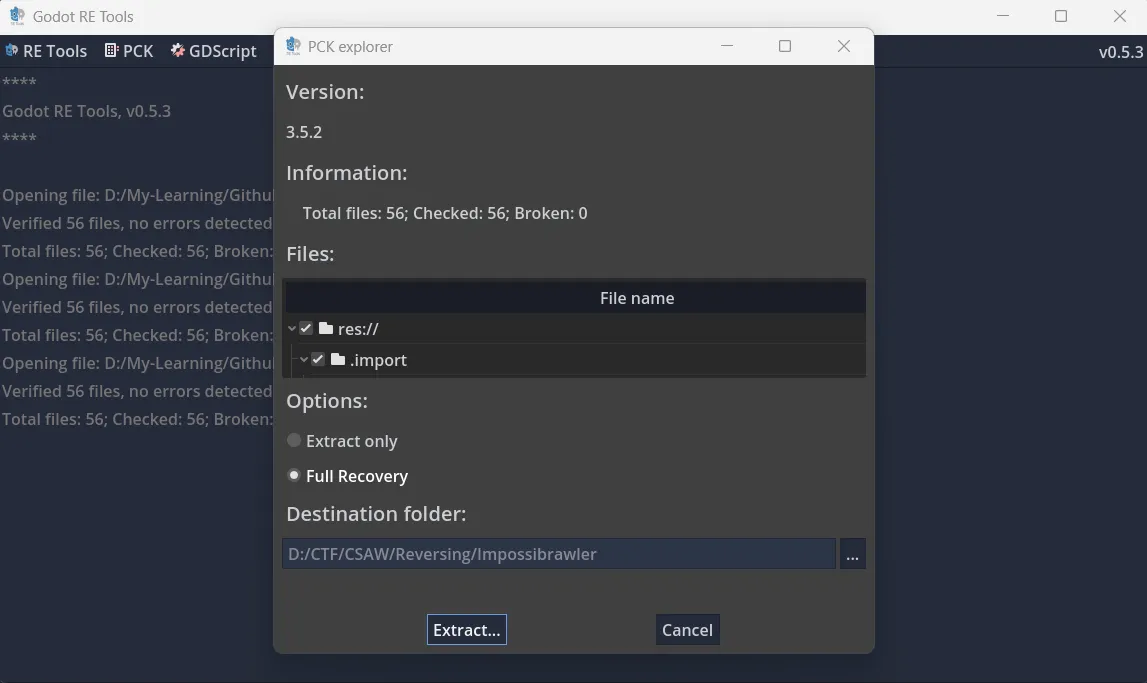This screenshot has width=1147, height=683.
Task: Open the RE Tools menu
Action: tap(46, 51)
